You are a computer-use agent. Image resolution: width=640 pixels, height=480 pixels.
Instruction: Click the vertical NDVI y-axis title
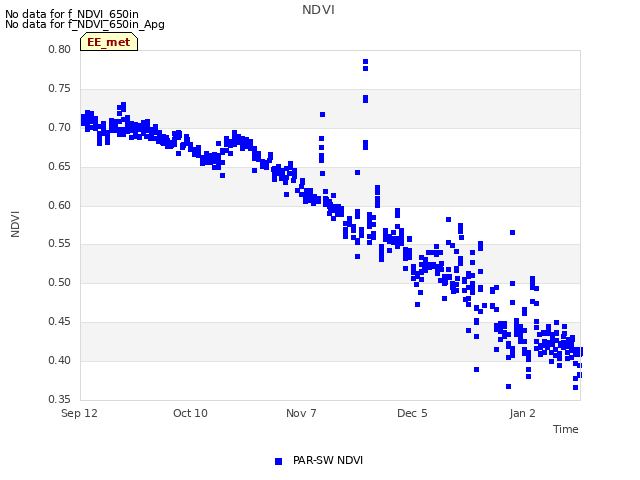[15, 224]
